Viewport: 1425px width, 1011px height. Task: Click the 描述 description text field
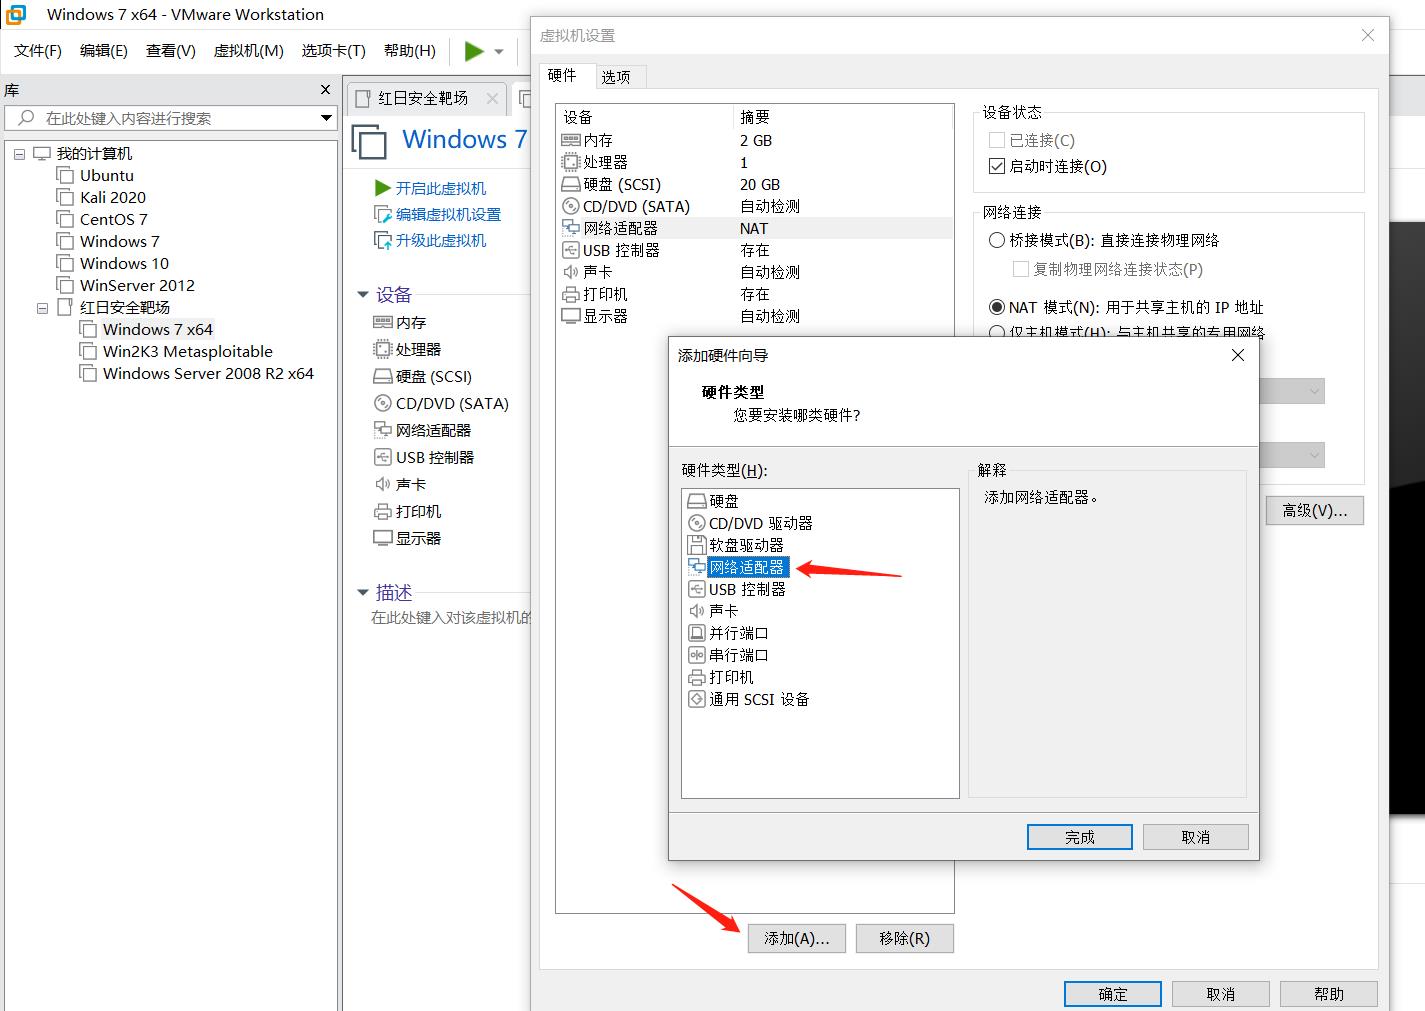point(451,617)
